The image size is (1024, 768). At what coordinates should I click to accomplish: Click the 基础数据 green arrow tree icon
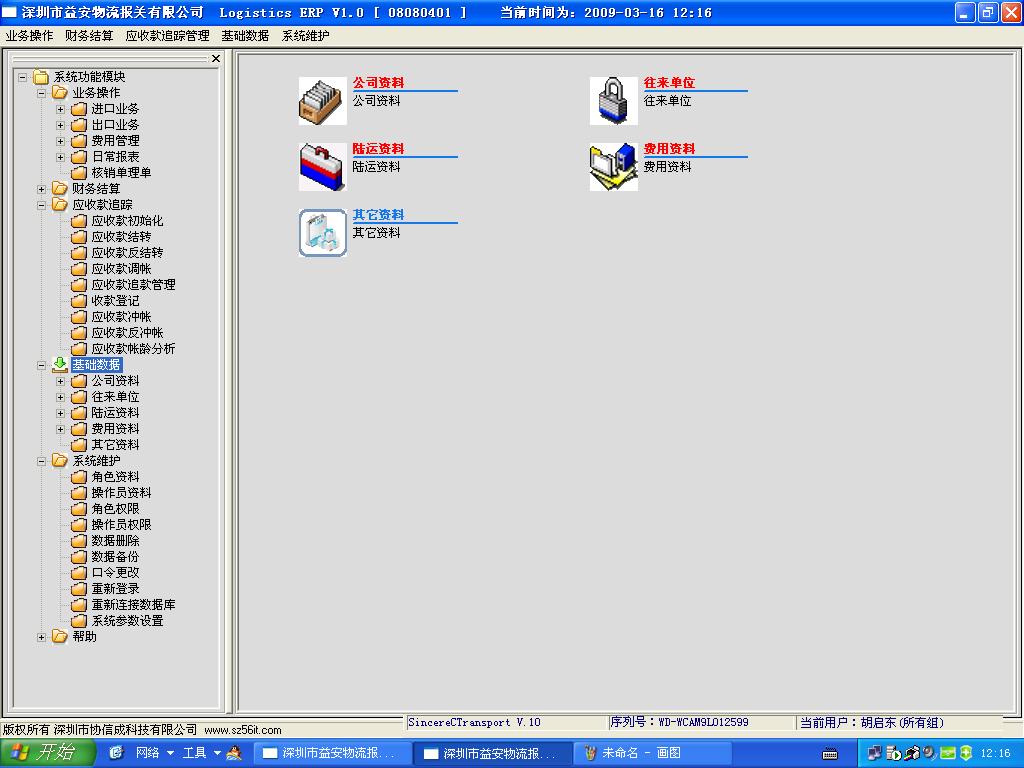60,365
